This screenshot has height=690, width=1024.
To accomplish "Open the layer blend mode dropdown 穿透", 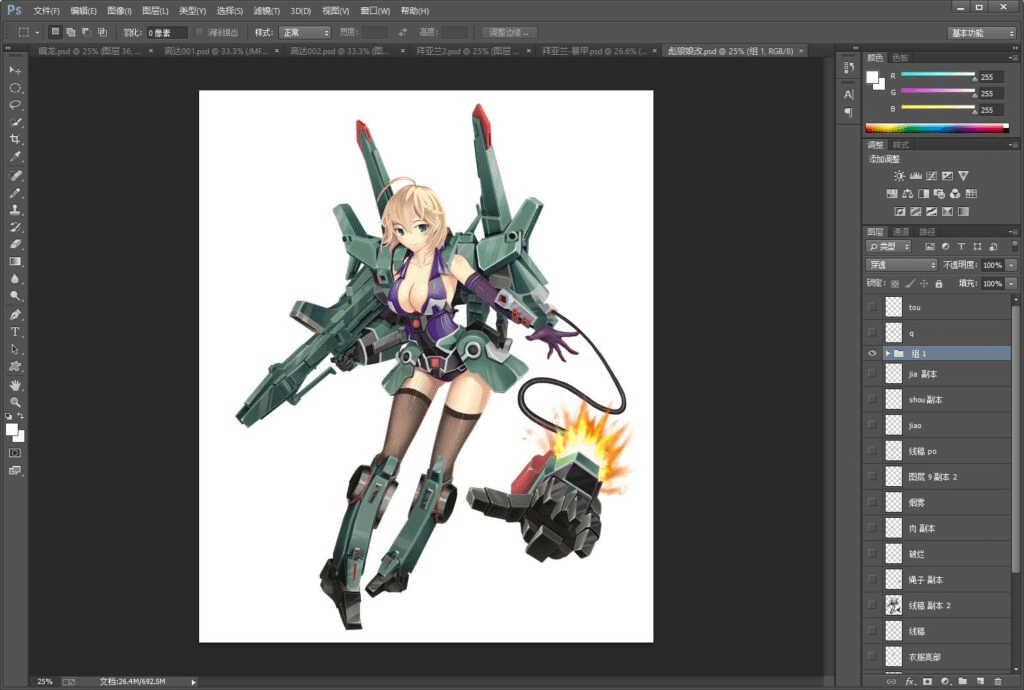I will (901, 264).
